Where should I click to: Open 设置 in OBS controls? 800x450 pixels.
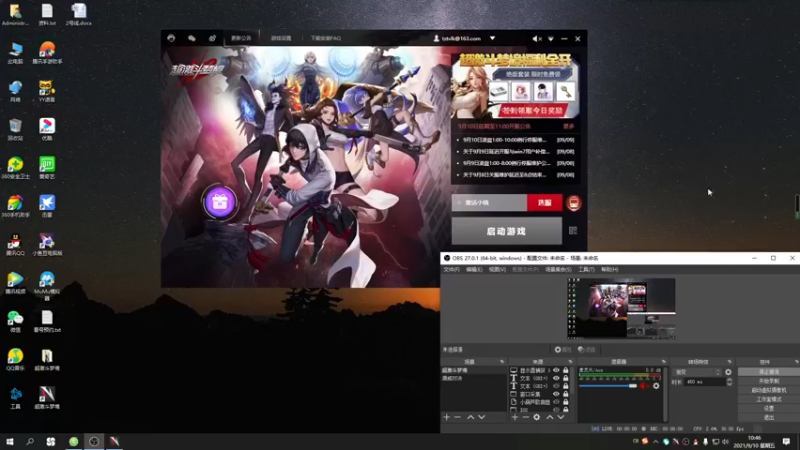click(769, 409)
